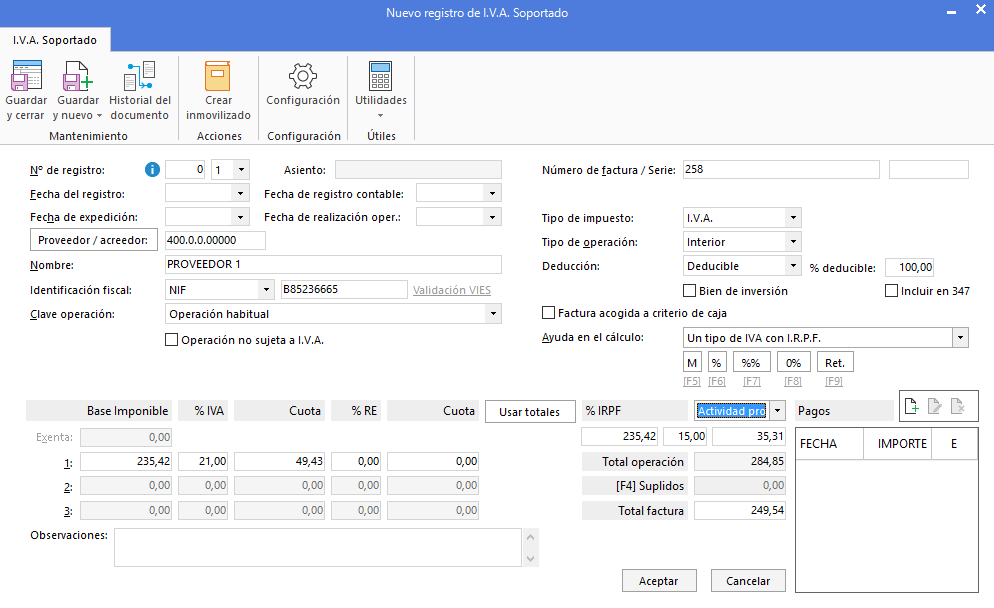Open Fecha de expedición date picker
Screen dimensions: 994x608
click(x=240, y=217)
